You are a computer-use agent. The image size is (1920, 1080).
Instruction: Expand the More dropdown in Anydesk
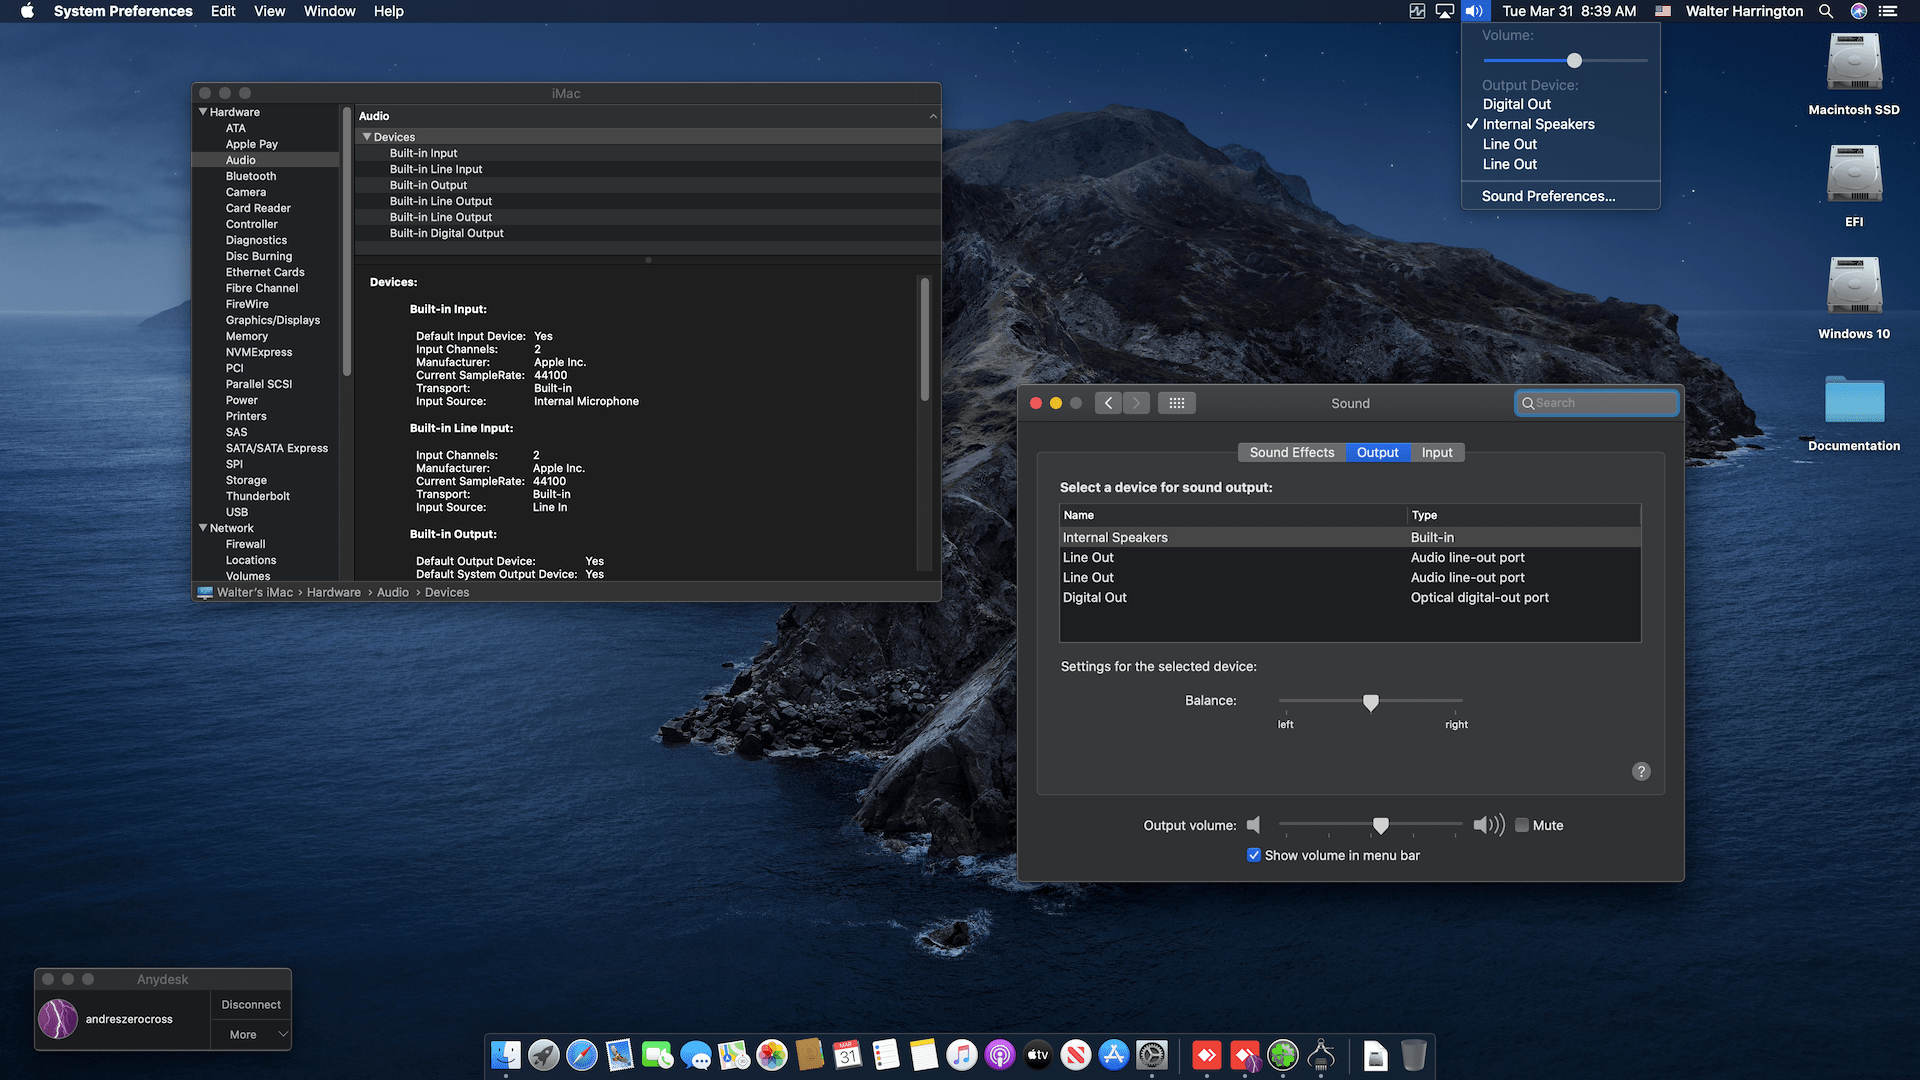click(x=250, y=1034)
